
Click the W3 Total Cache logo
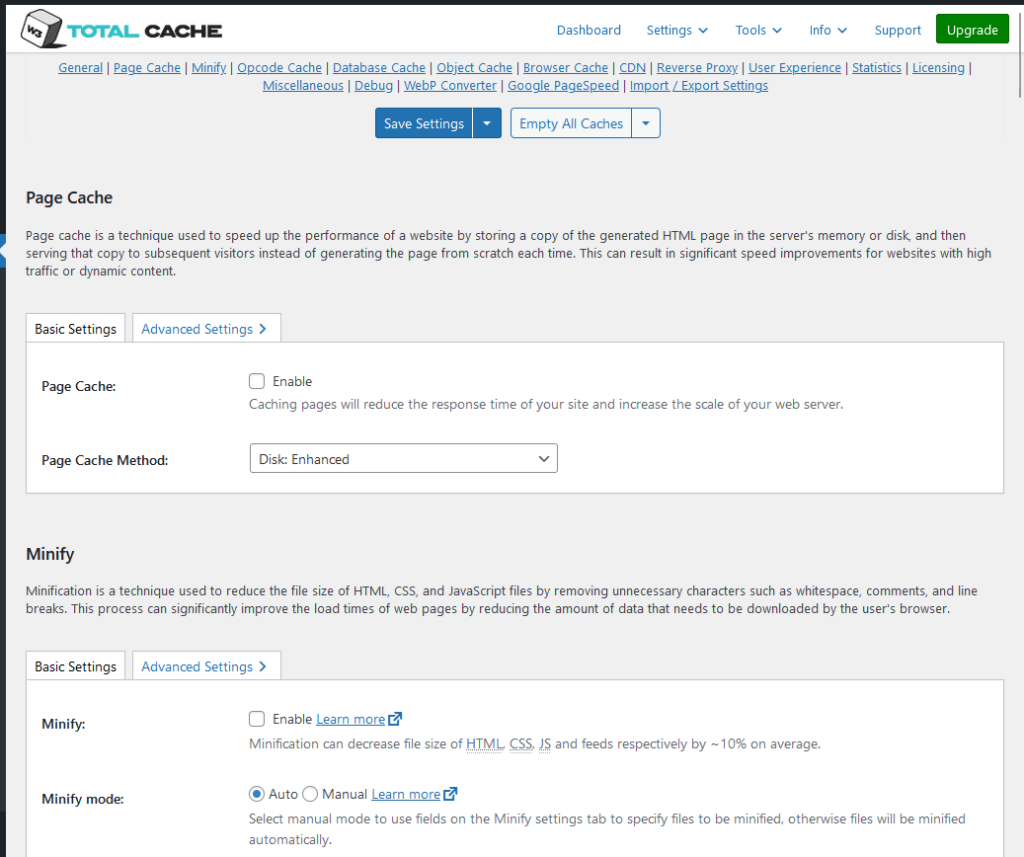point(121,29)
